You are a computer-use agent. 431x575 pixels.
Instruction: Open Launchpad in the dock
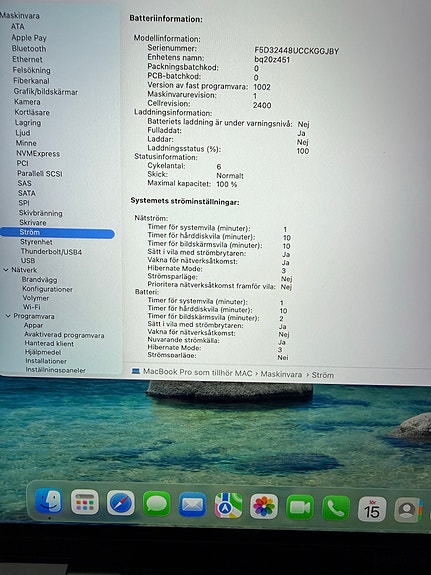(85, 502)
